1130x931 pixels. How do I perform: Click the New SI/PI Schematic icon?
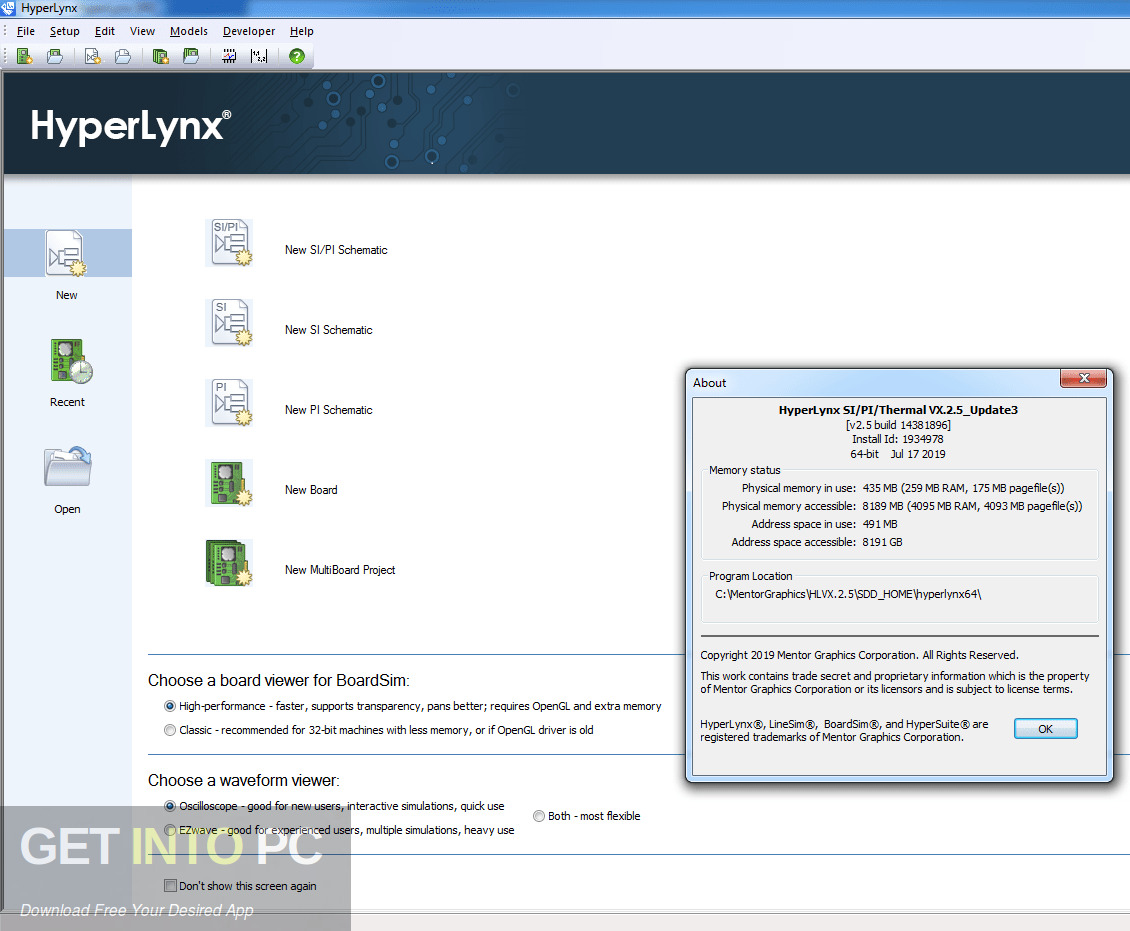229,243
